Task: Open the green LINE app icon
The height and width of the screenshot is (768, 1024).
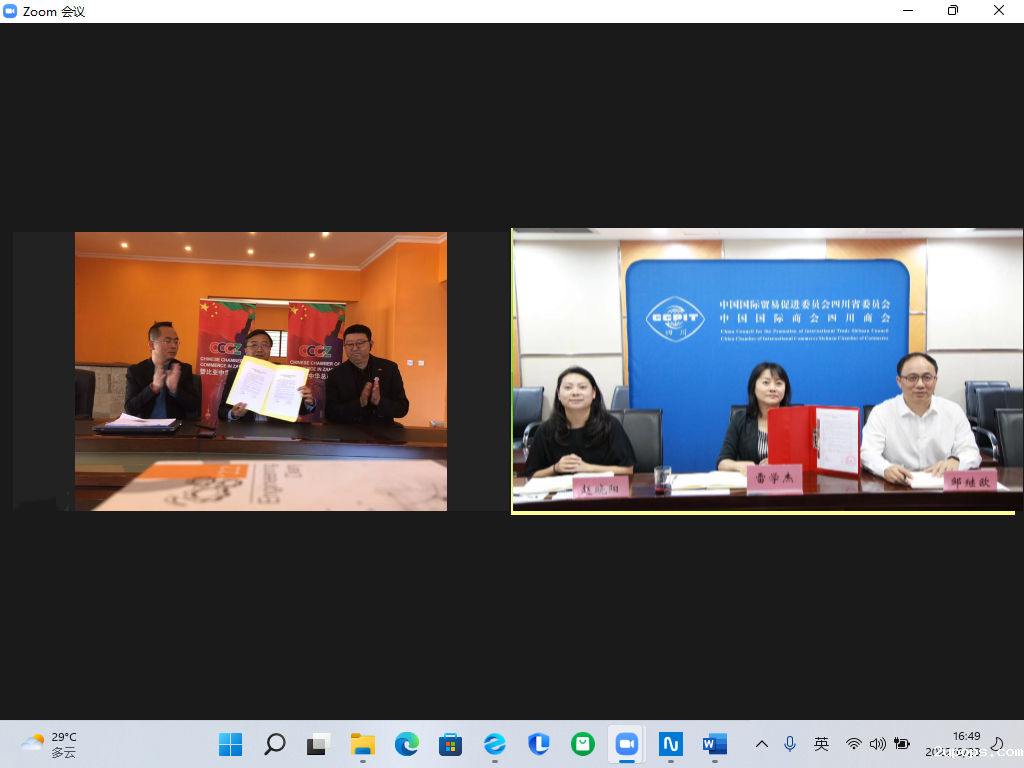Action: (x=582, y=744)
